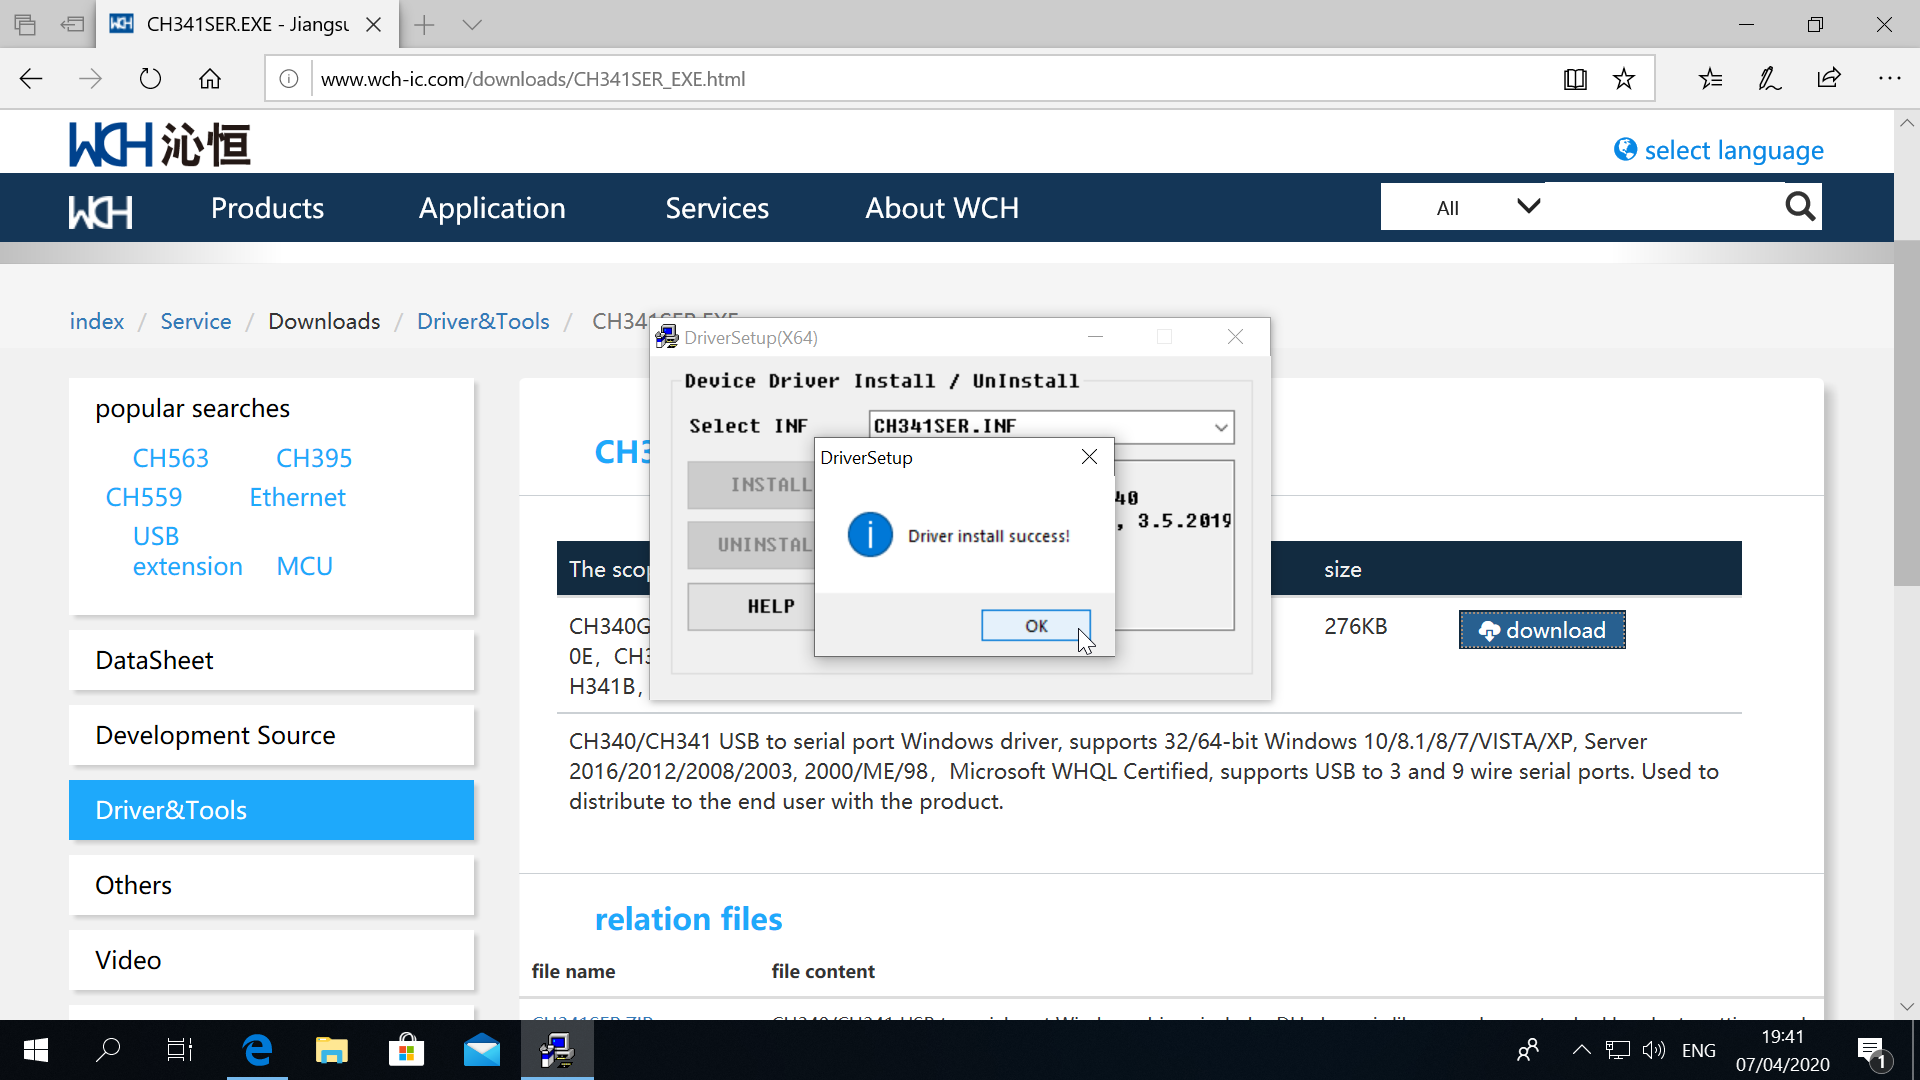Viewport: 1920px width, 1080px height.
Task: Open Edge settings and more menu
Action: (x=1889, y=79)
